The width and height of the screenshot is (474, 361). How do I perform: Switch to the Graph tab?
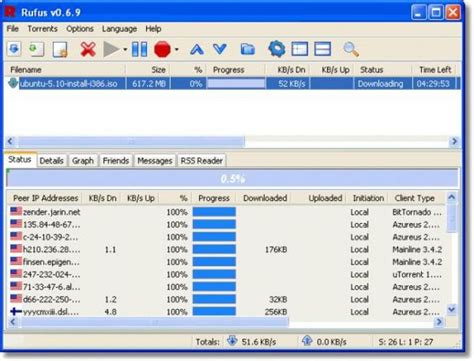(x=83, y=161)
